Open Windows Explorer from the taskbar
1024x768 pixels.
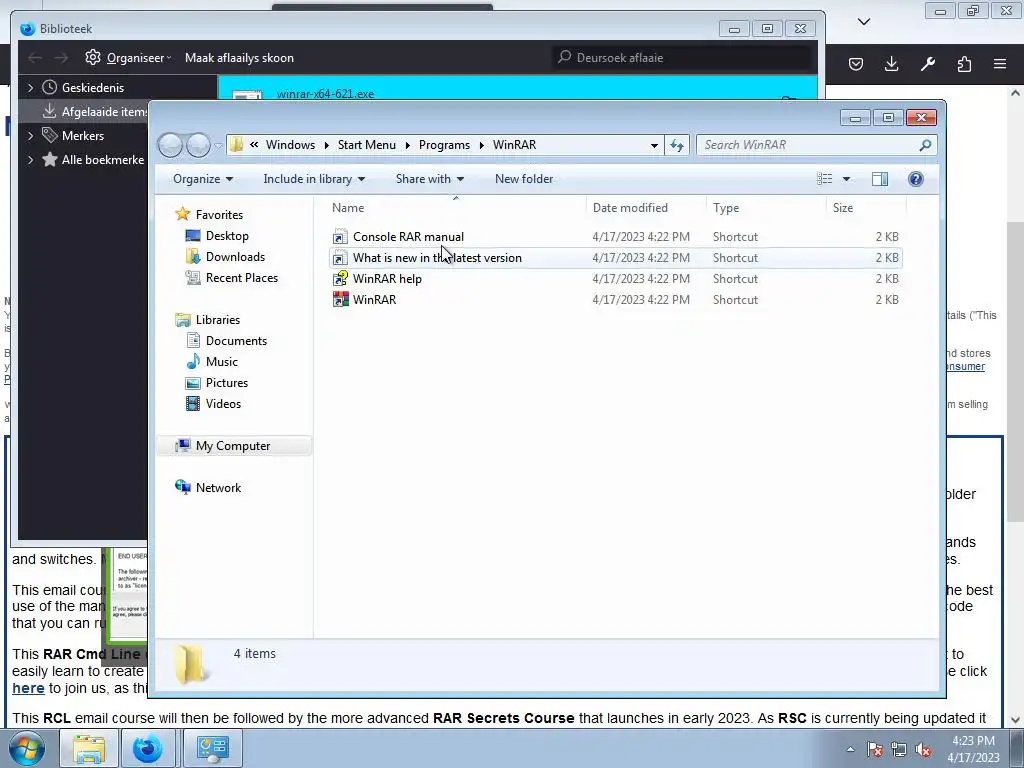(89, 748)
